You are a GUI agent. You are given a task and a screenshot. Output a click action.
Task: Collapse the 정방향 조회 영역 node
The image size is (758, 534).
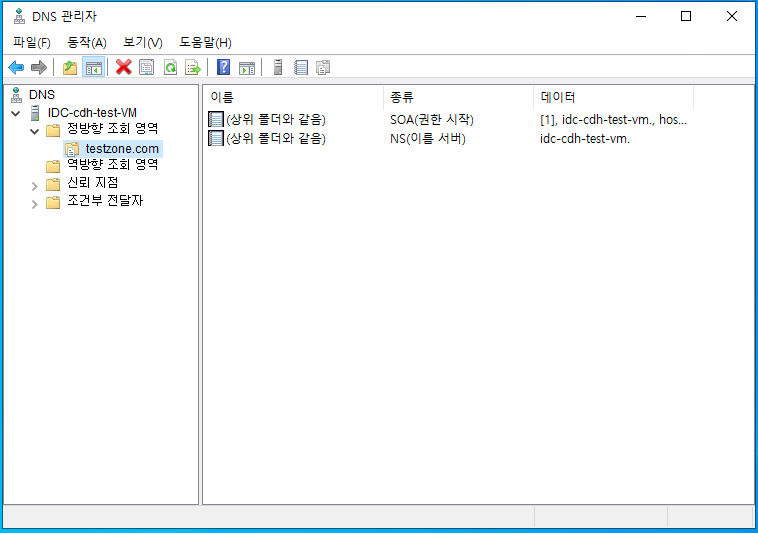[x=34, y=131]
